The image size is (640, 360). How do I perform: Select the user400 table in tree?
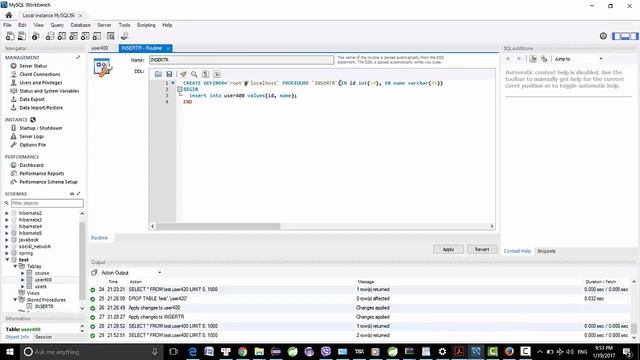pos(43,280)
